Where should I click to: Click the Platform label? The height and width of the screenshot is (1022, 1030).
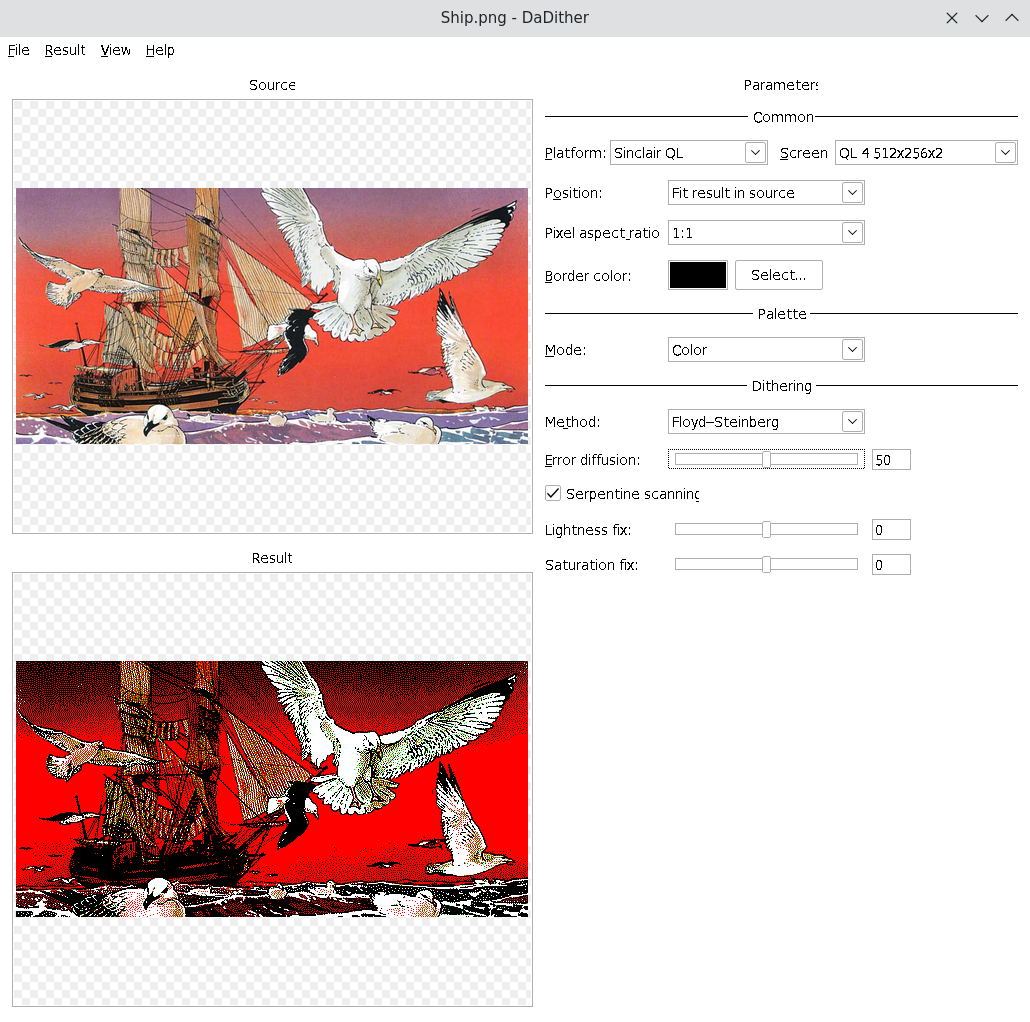point(575,153)
